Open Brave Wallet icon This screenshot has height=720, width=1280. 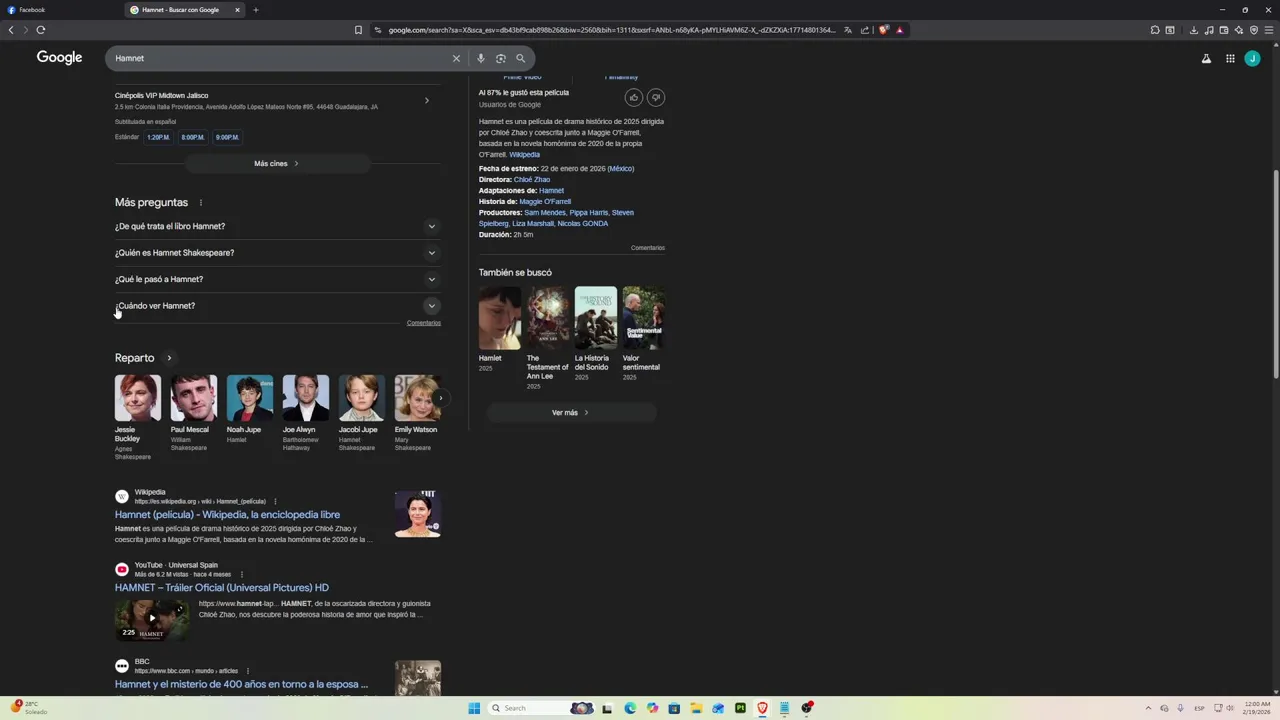coord(1224,30)
